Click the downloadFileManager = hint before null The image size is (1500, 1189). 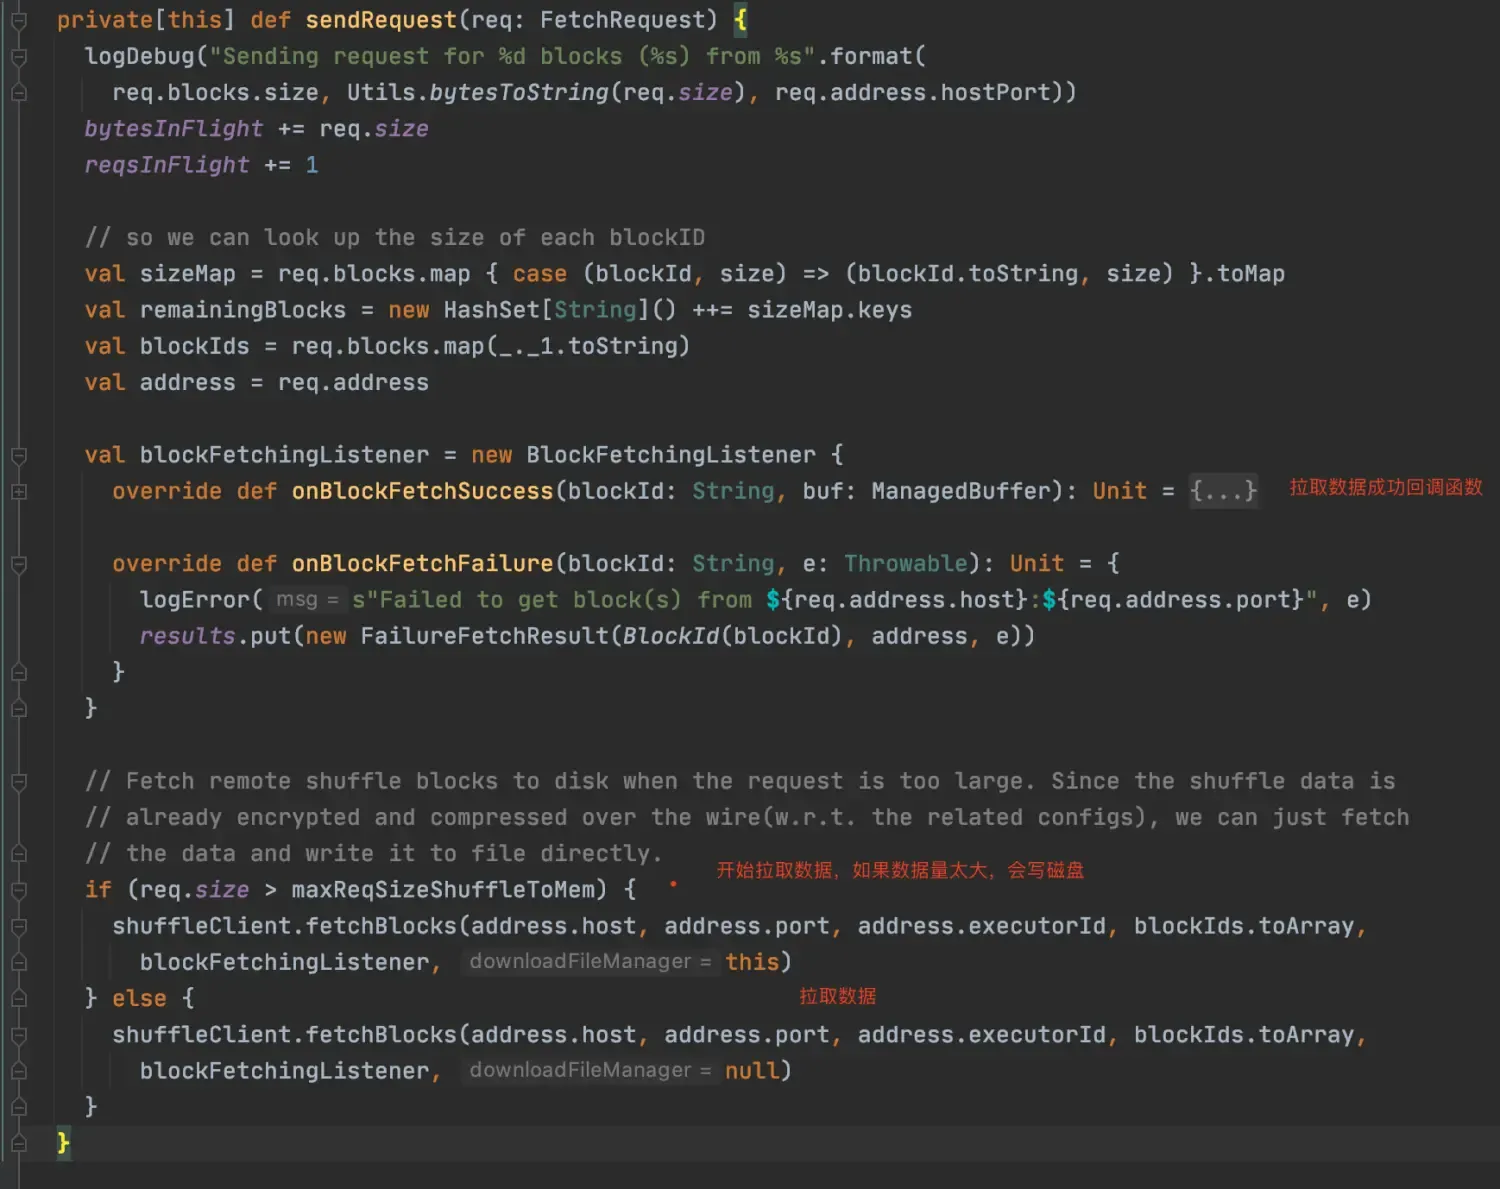pyautogui.click(x=590, y=1071)
